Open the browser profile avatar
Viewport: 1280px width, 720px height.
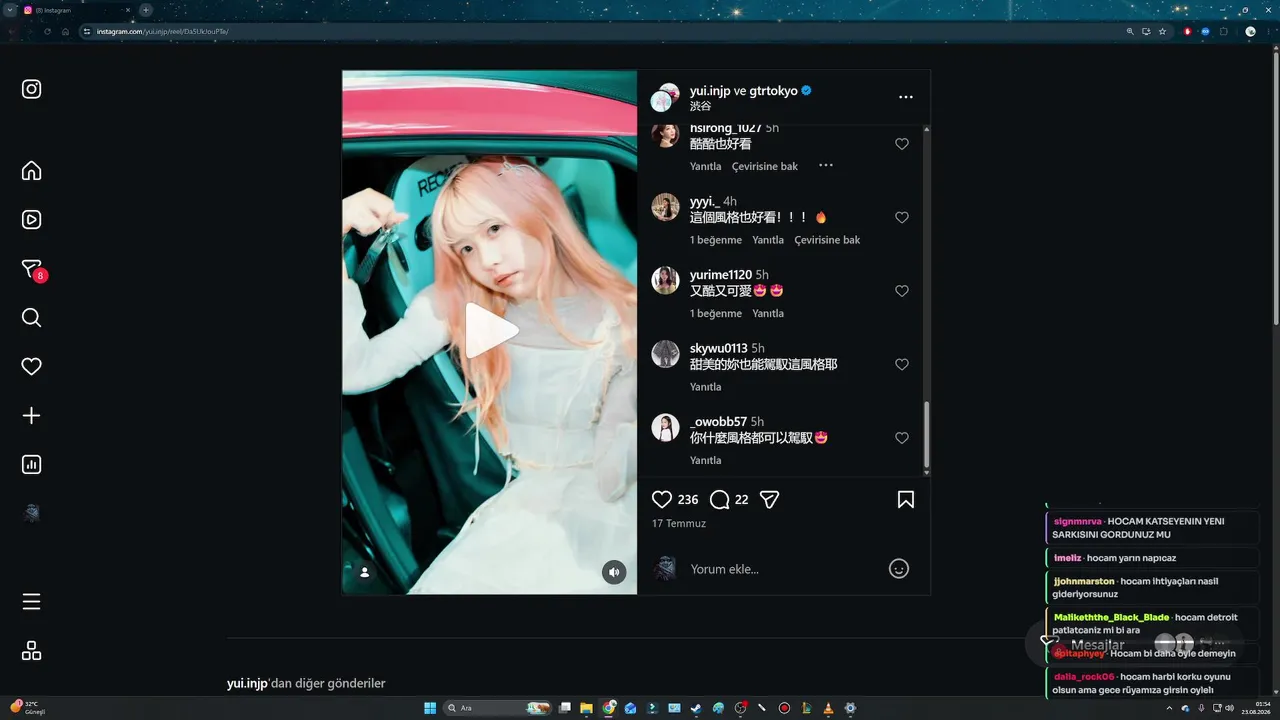(x=1250, y=31)
